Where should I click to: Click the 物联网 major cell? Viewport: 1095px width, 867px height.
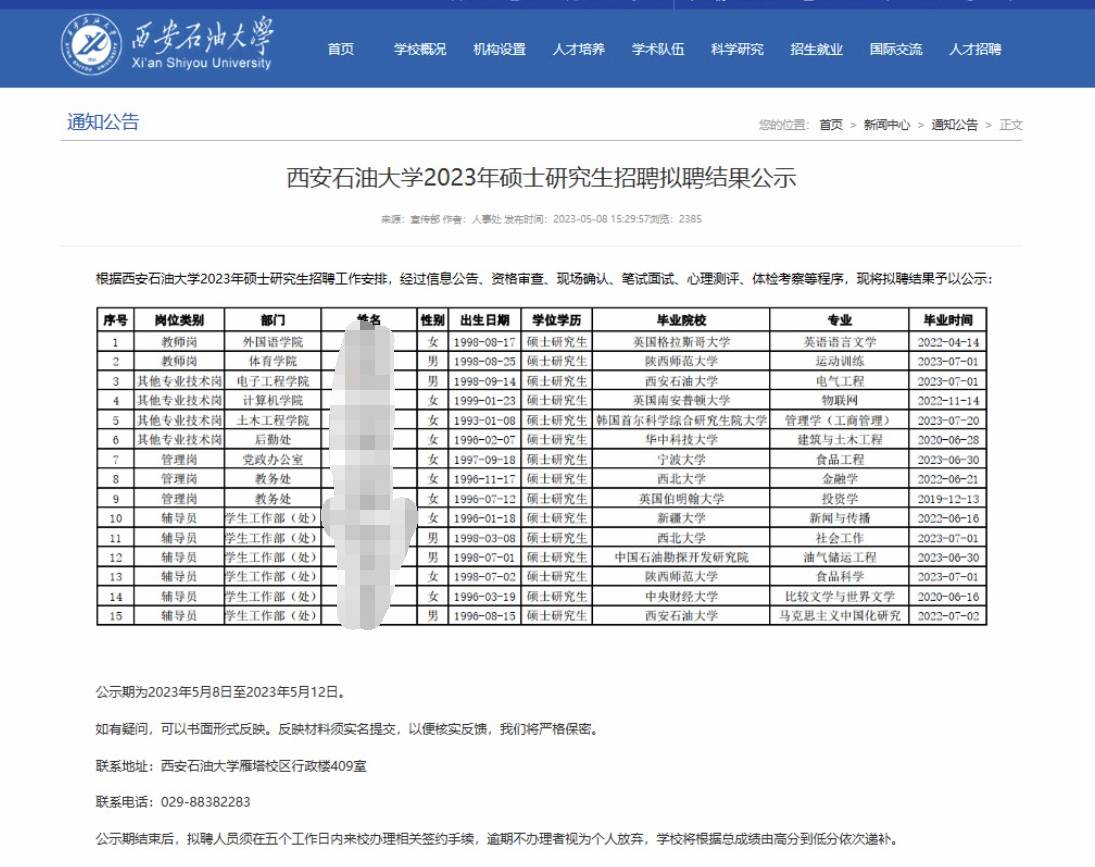(x=839, y=401)
